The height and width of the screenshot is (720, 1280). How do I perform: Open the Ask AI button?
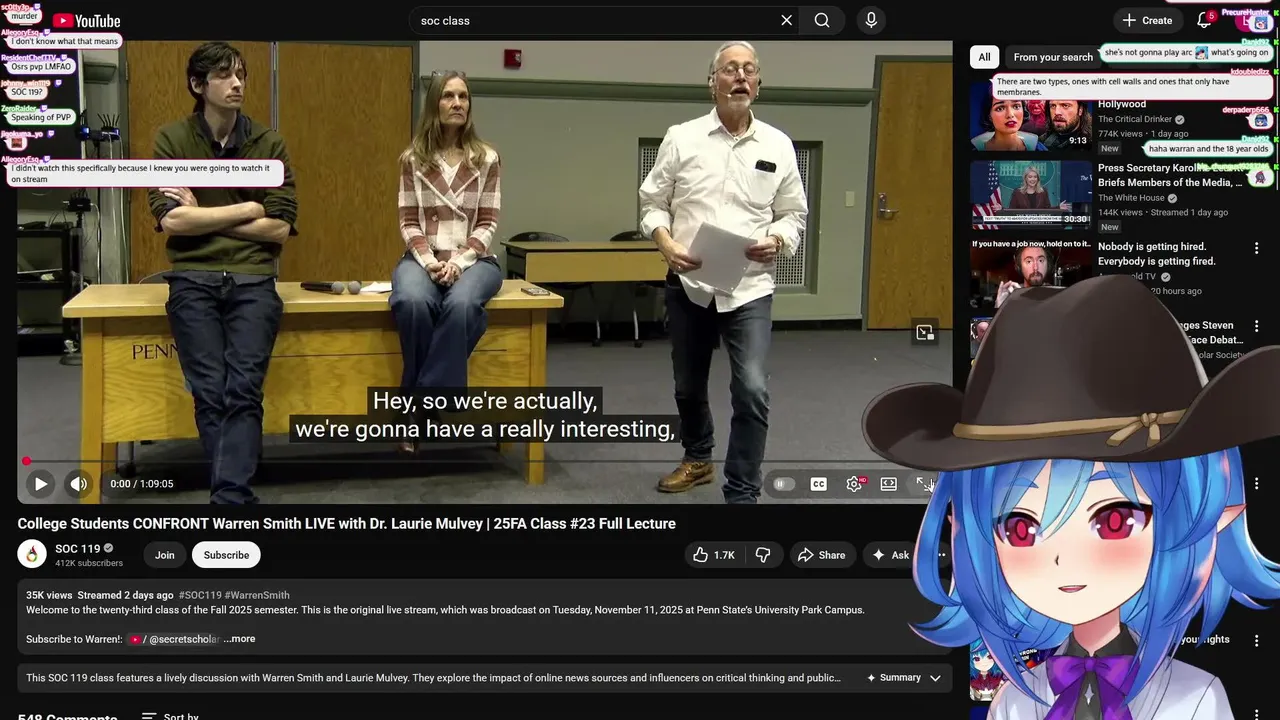[x=891, y=555]
